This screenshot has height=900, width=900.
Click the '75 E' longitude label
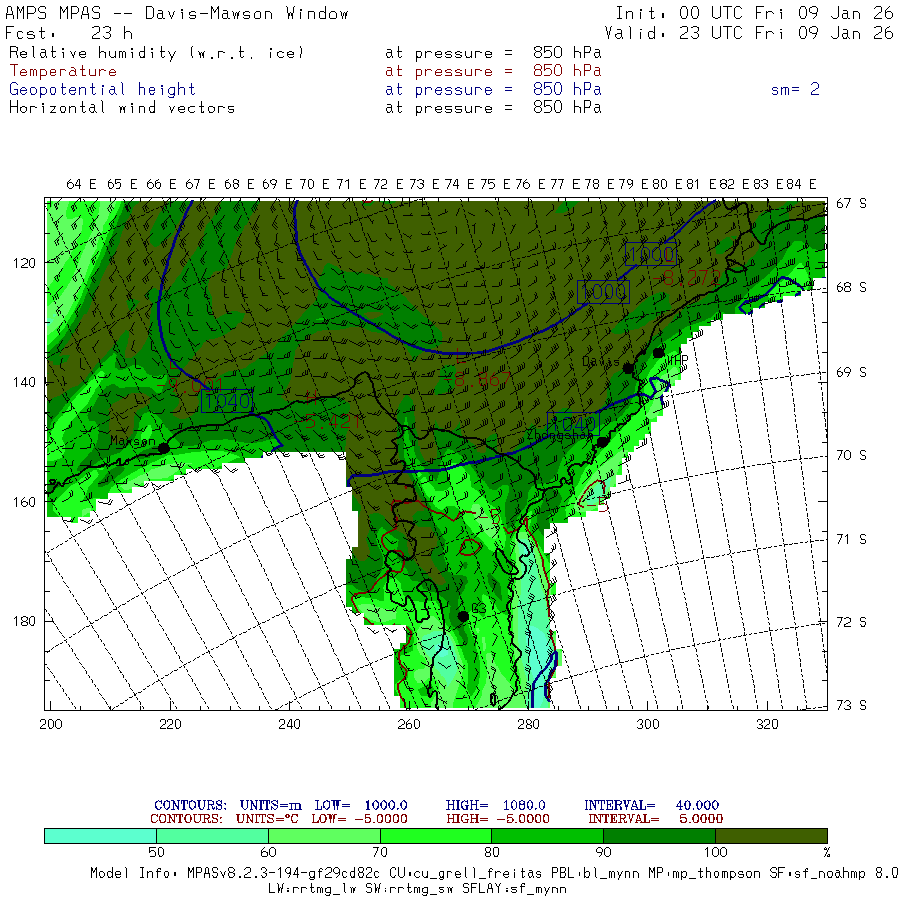495,184
